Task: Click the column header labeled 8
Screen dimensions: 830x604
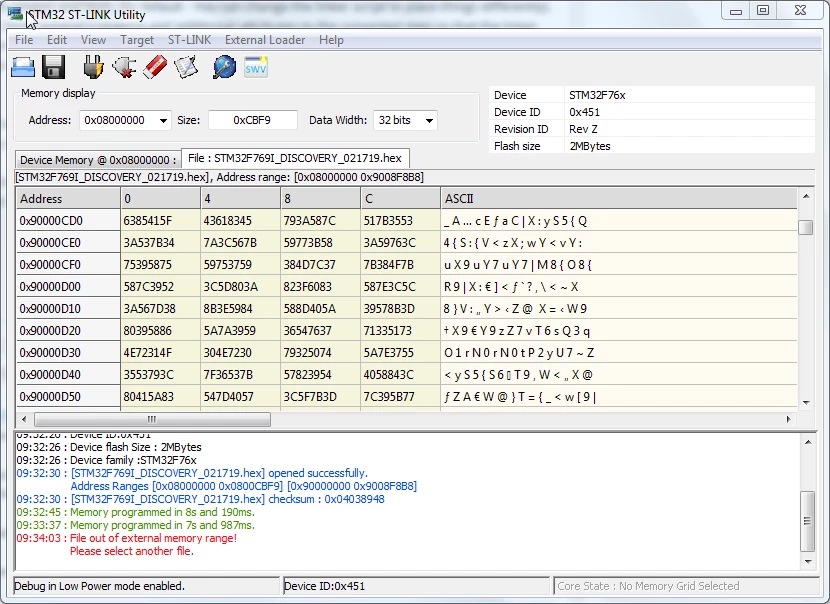Action: 320,199
